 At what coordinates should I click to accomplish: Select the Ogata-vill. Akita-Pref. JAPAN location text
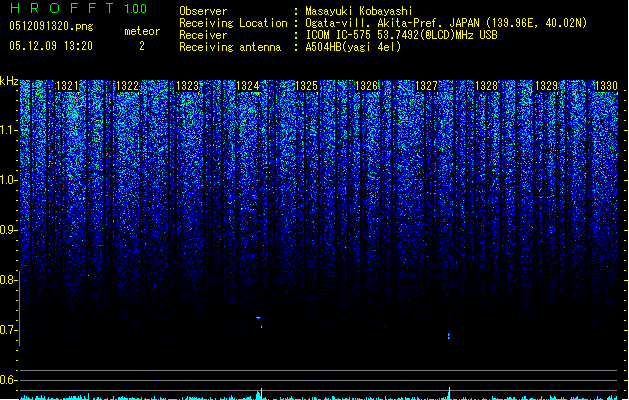(446, 23)
